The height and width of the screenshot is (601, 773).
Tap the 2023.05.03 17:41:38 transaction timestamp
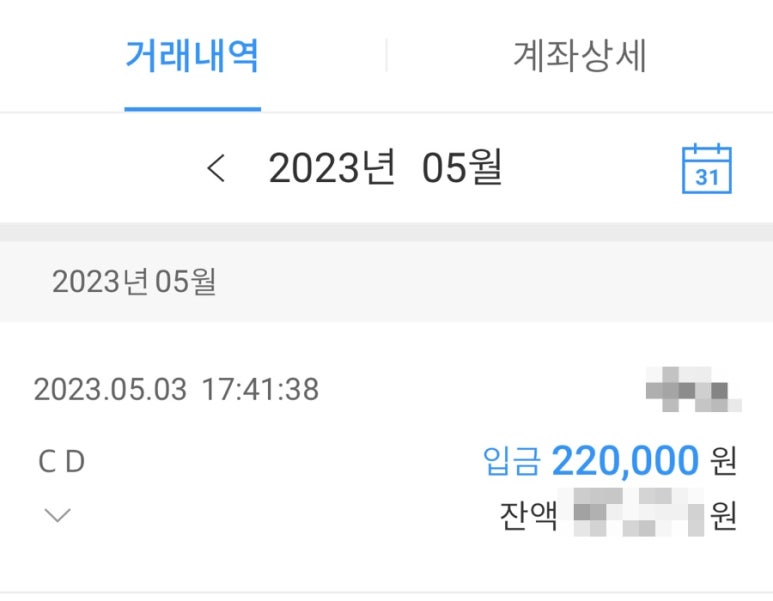pos(176,389)
